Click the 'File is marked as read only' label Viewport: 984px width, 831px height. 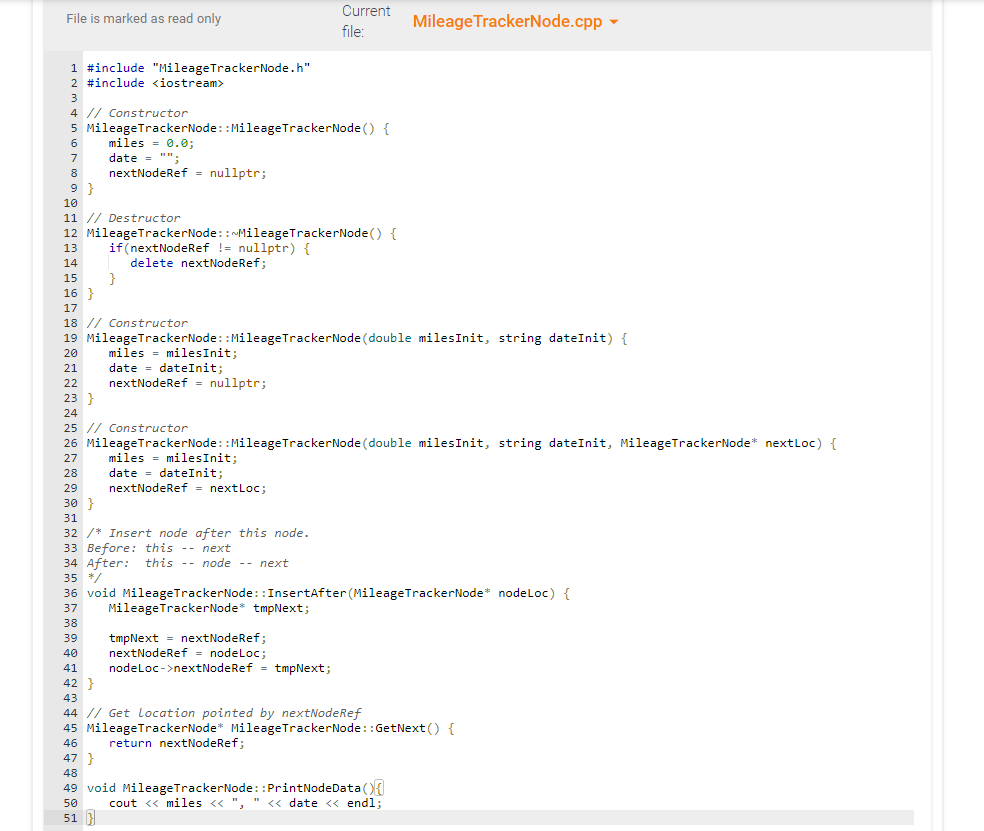pos(143,18)
